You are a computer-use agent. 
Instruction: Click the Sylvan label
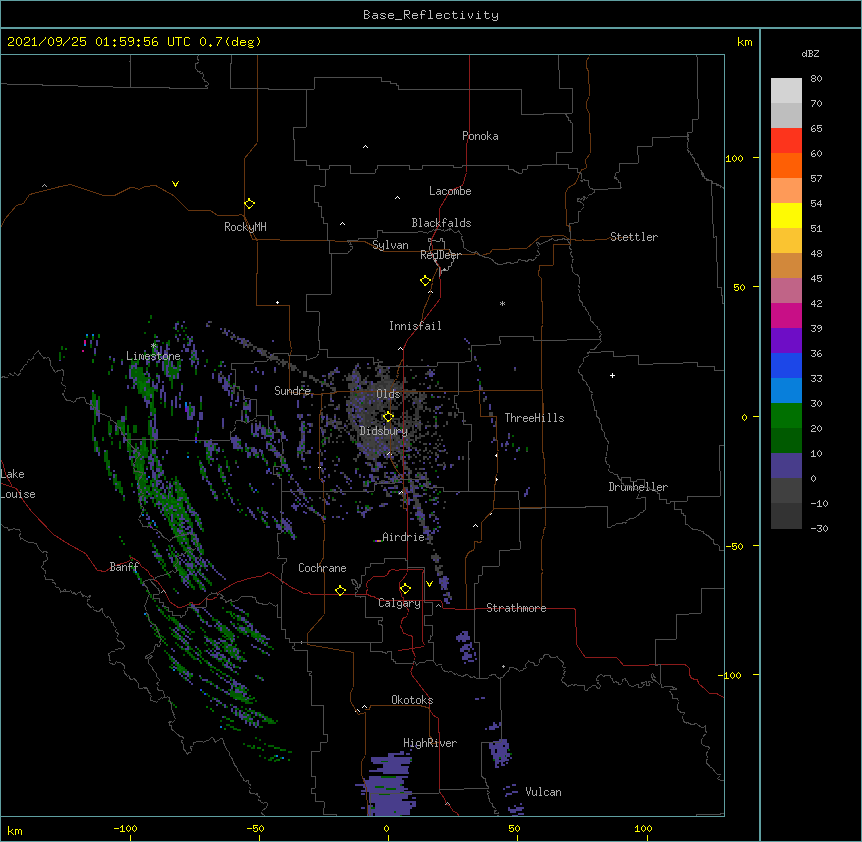click(x=390, y=245)
